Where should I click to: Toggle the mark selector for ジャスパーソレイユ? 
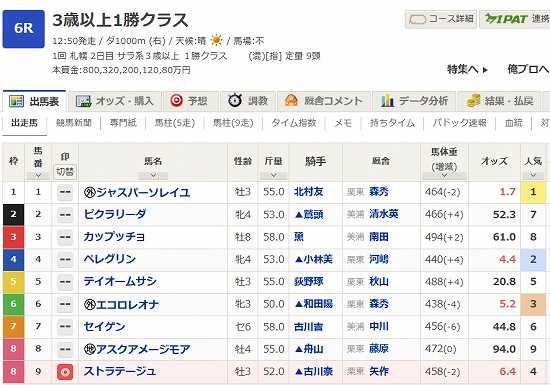(65, 192)
